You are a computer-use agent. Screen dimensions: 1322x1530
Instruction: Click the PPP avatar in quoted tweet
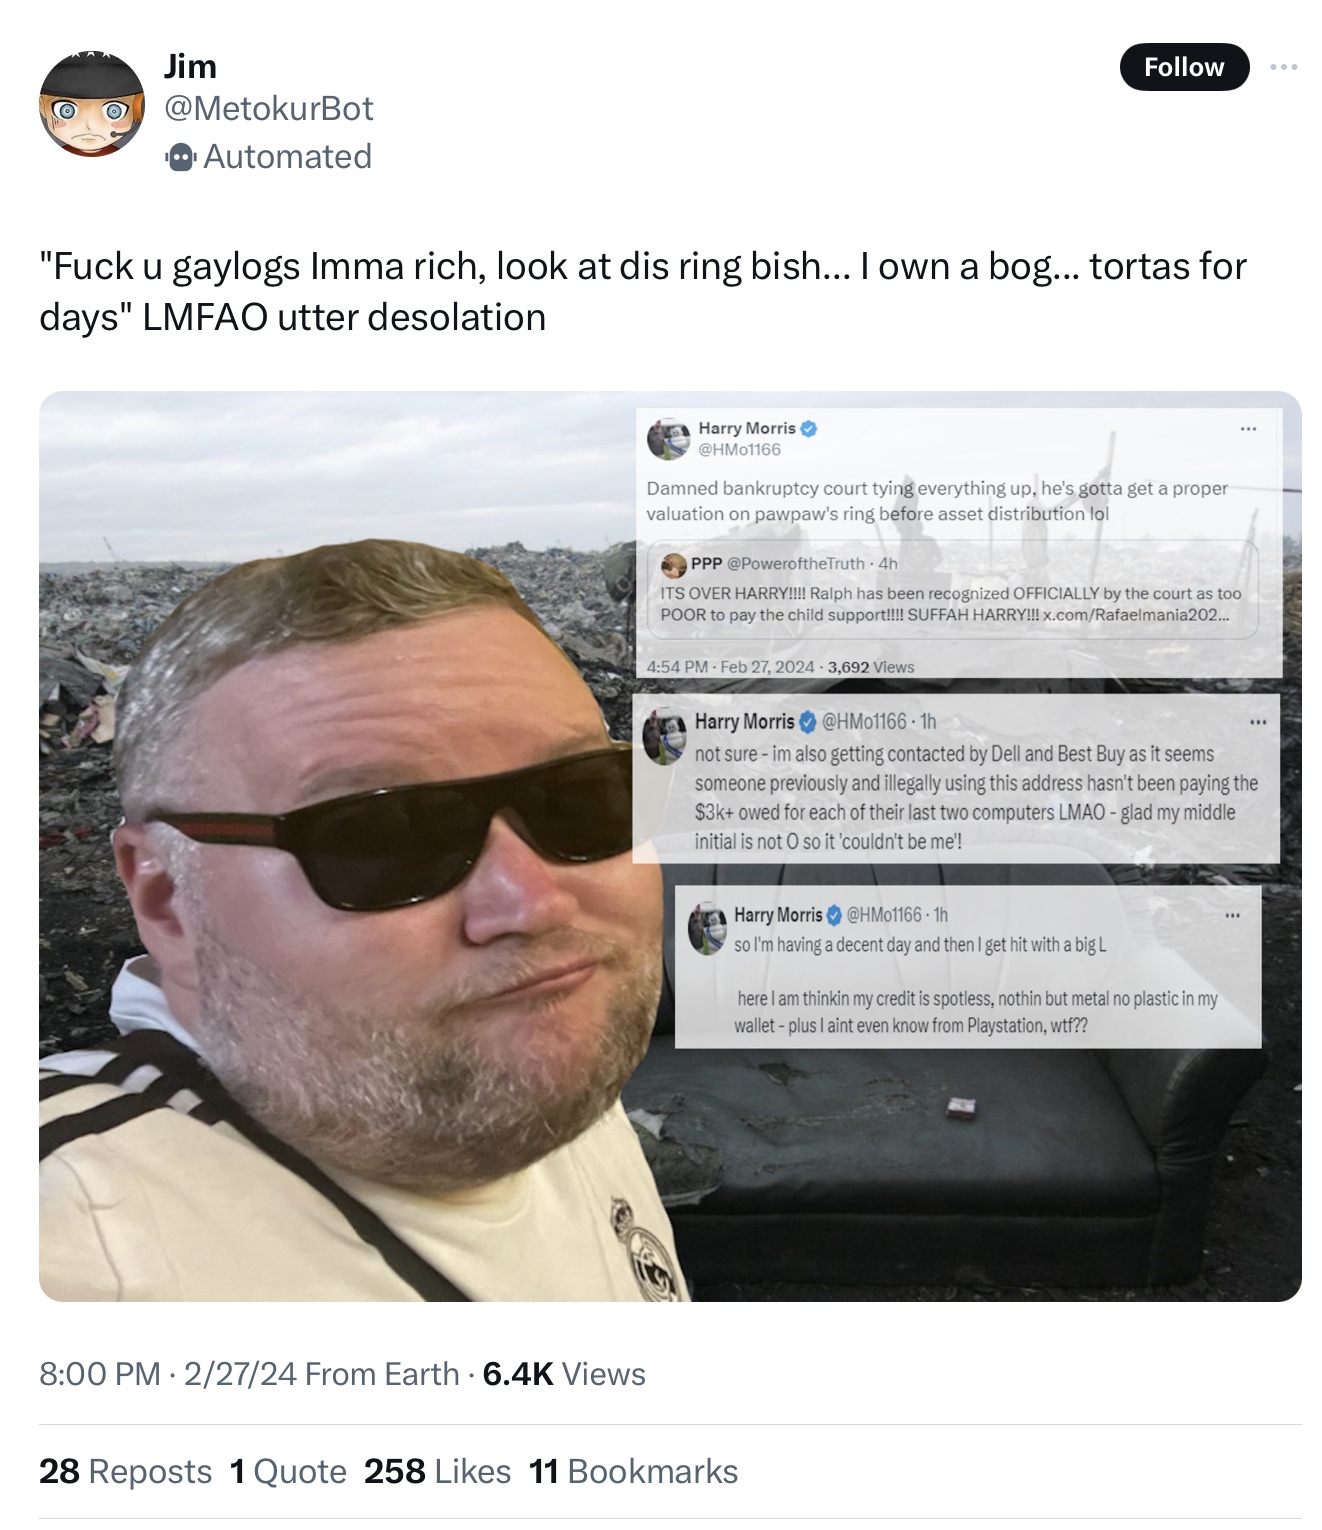pyautogui.click(x=674, y=564)
